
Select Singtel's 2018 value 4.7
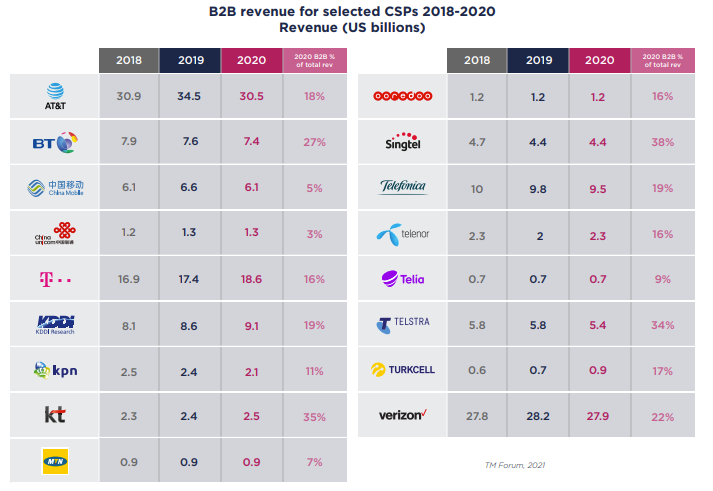point(477,142)
